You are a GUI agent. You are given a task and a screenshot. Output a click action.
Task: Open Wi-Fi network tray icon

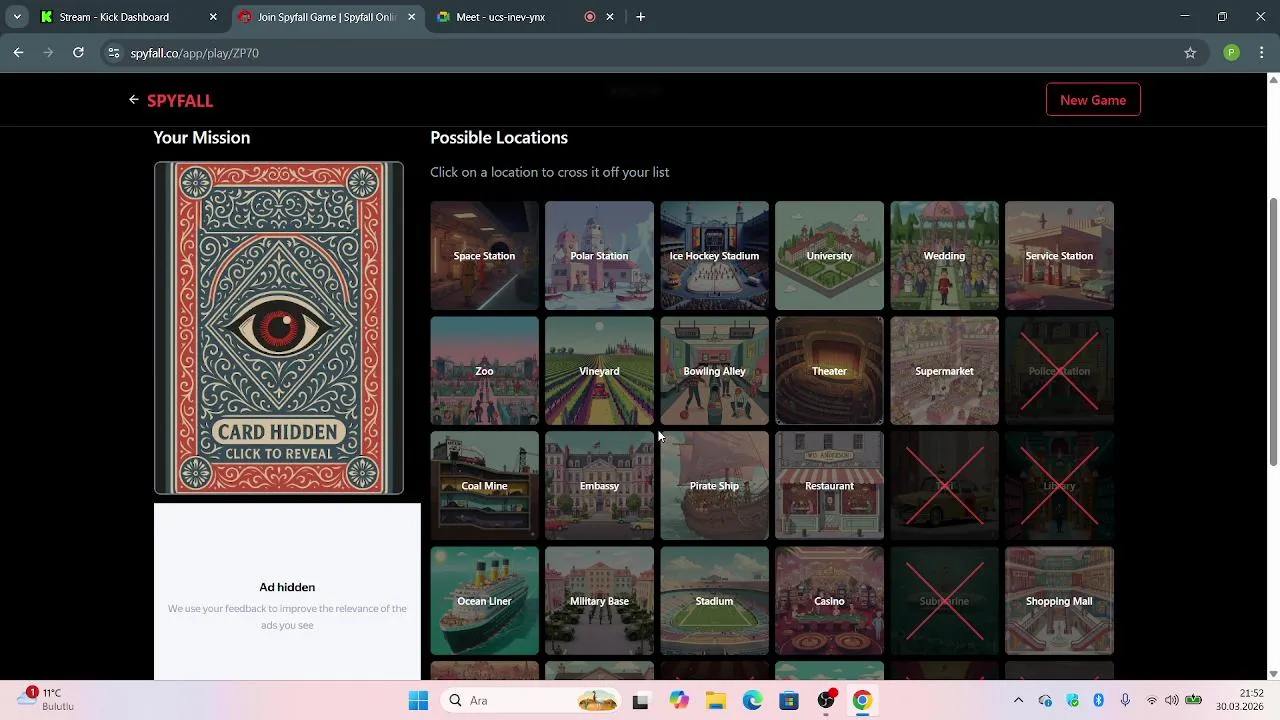(x=1152, y=700)
